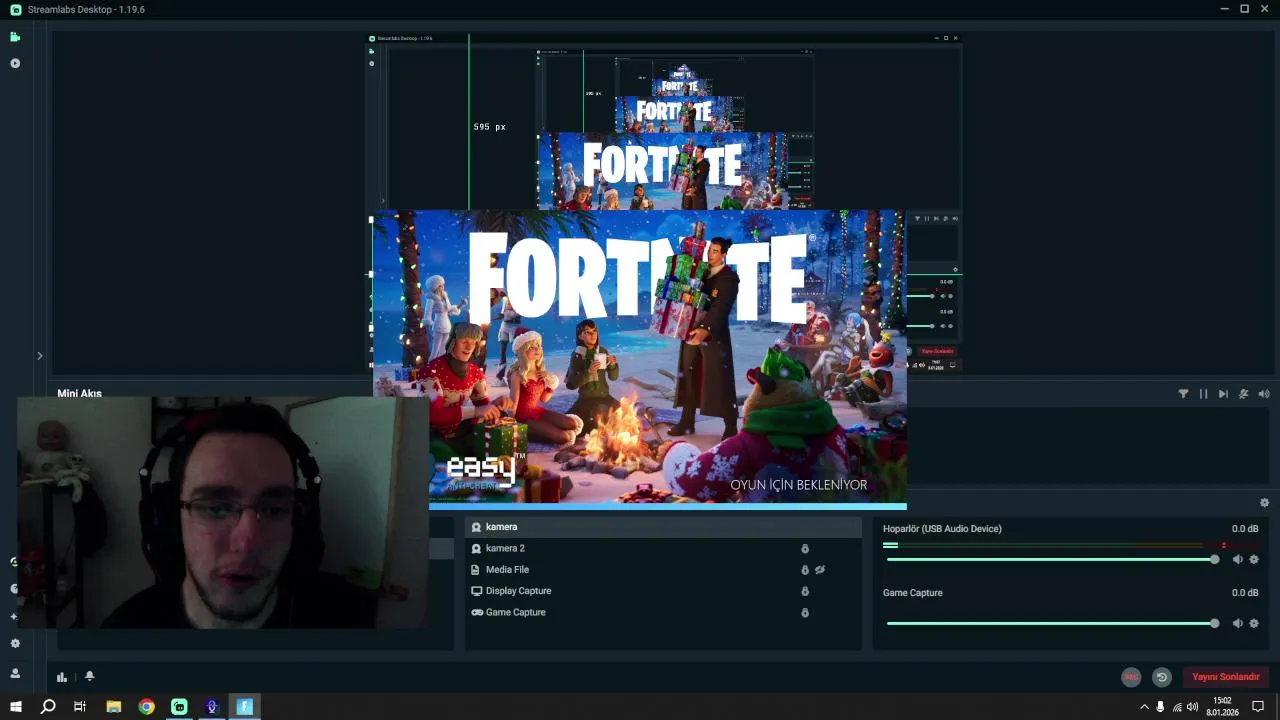Click the OYUN İÇİN BEKLENİYOR text
The width and height of the screenshot is (1280, 720).
coord(798,485)
